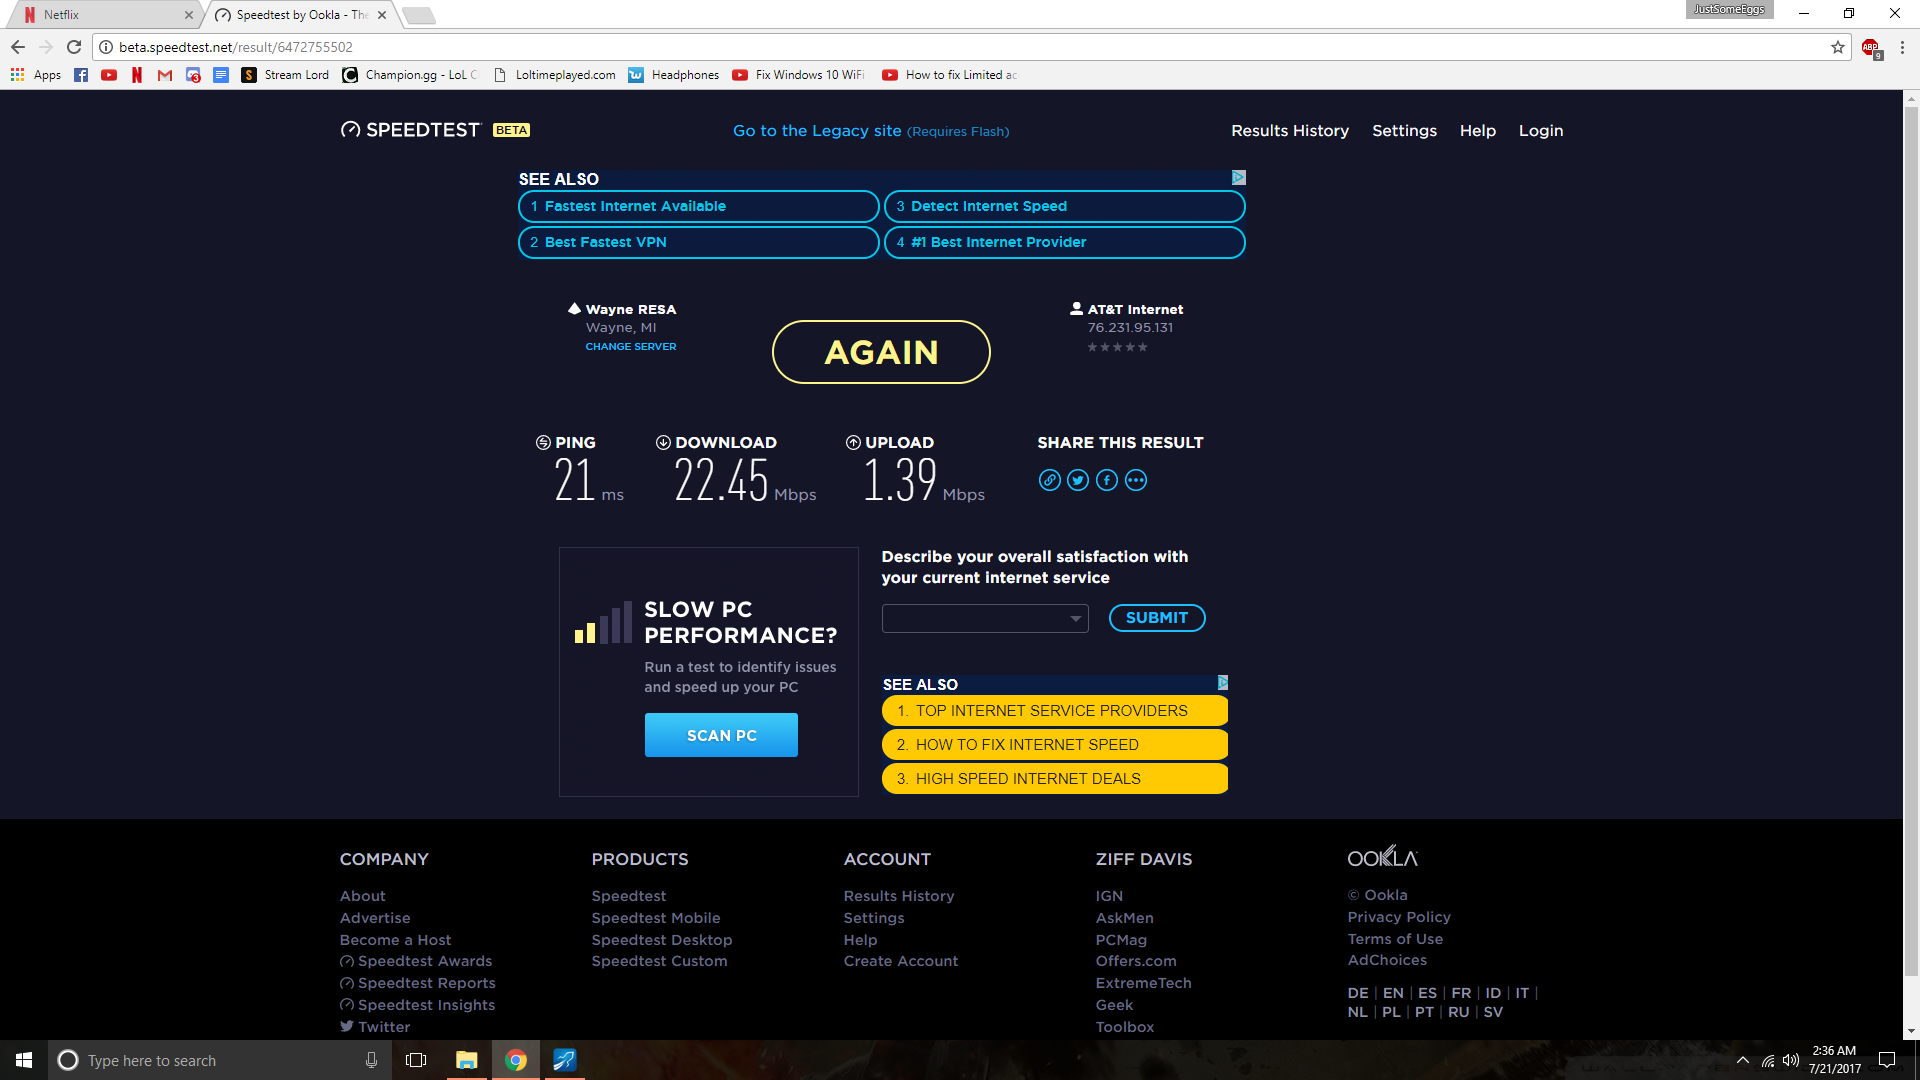Open HIGH SPEED INTERNET DEALS link
The width and height of the screenshot is (1920, 1080).
pos(1054,779)
